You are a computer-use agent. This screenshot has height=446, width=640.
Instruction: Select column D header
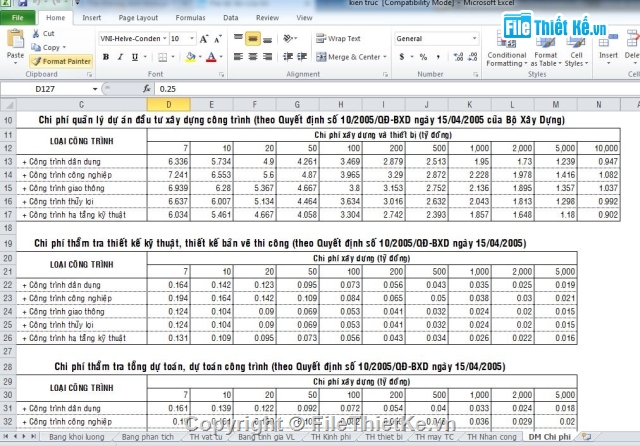coord(169,105)
